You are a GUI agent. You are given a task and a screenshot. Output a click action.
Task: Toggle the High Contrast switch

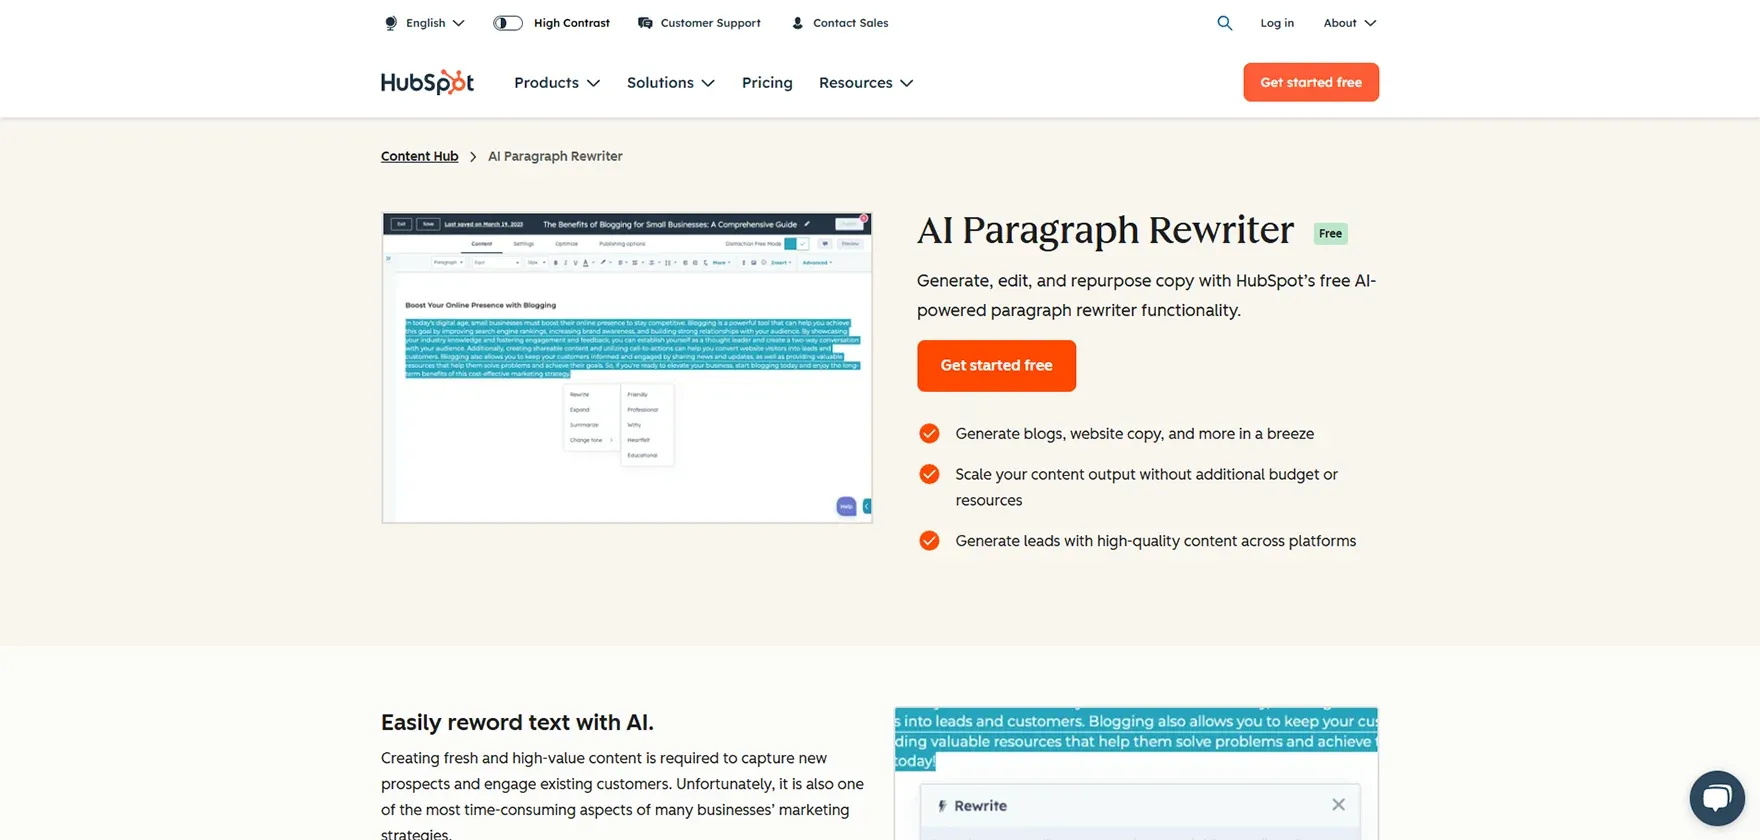(x=508, y=23)
